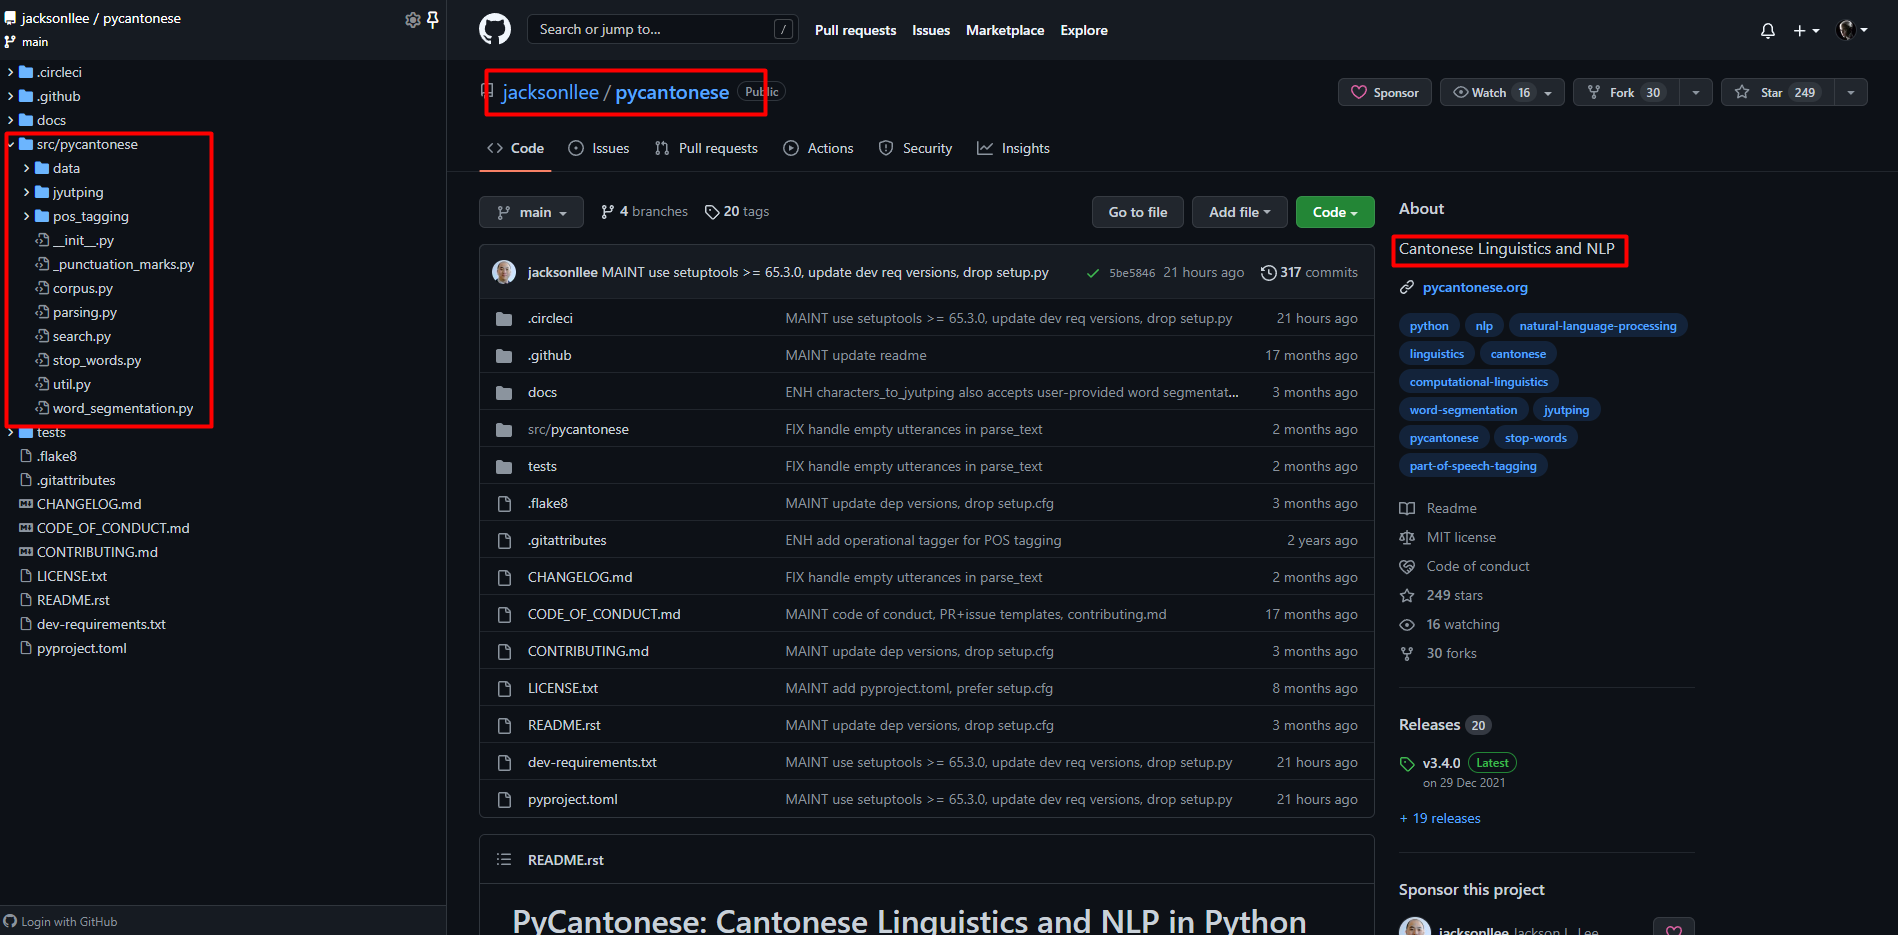Image resolution: width=1898 pixels, height=935 pixels.
Task: Open the Add file dropdown
Action: pos(1239,212)
